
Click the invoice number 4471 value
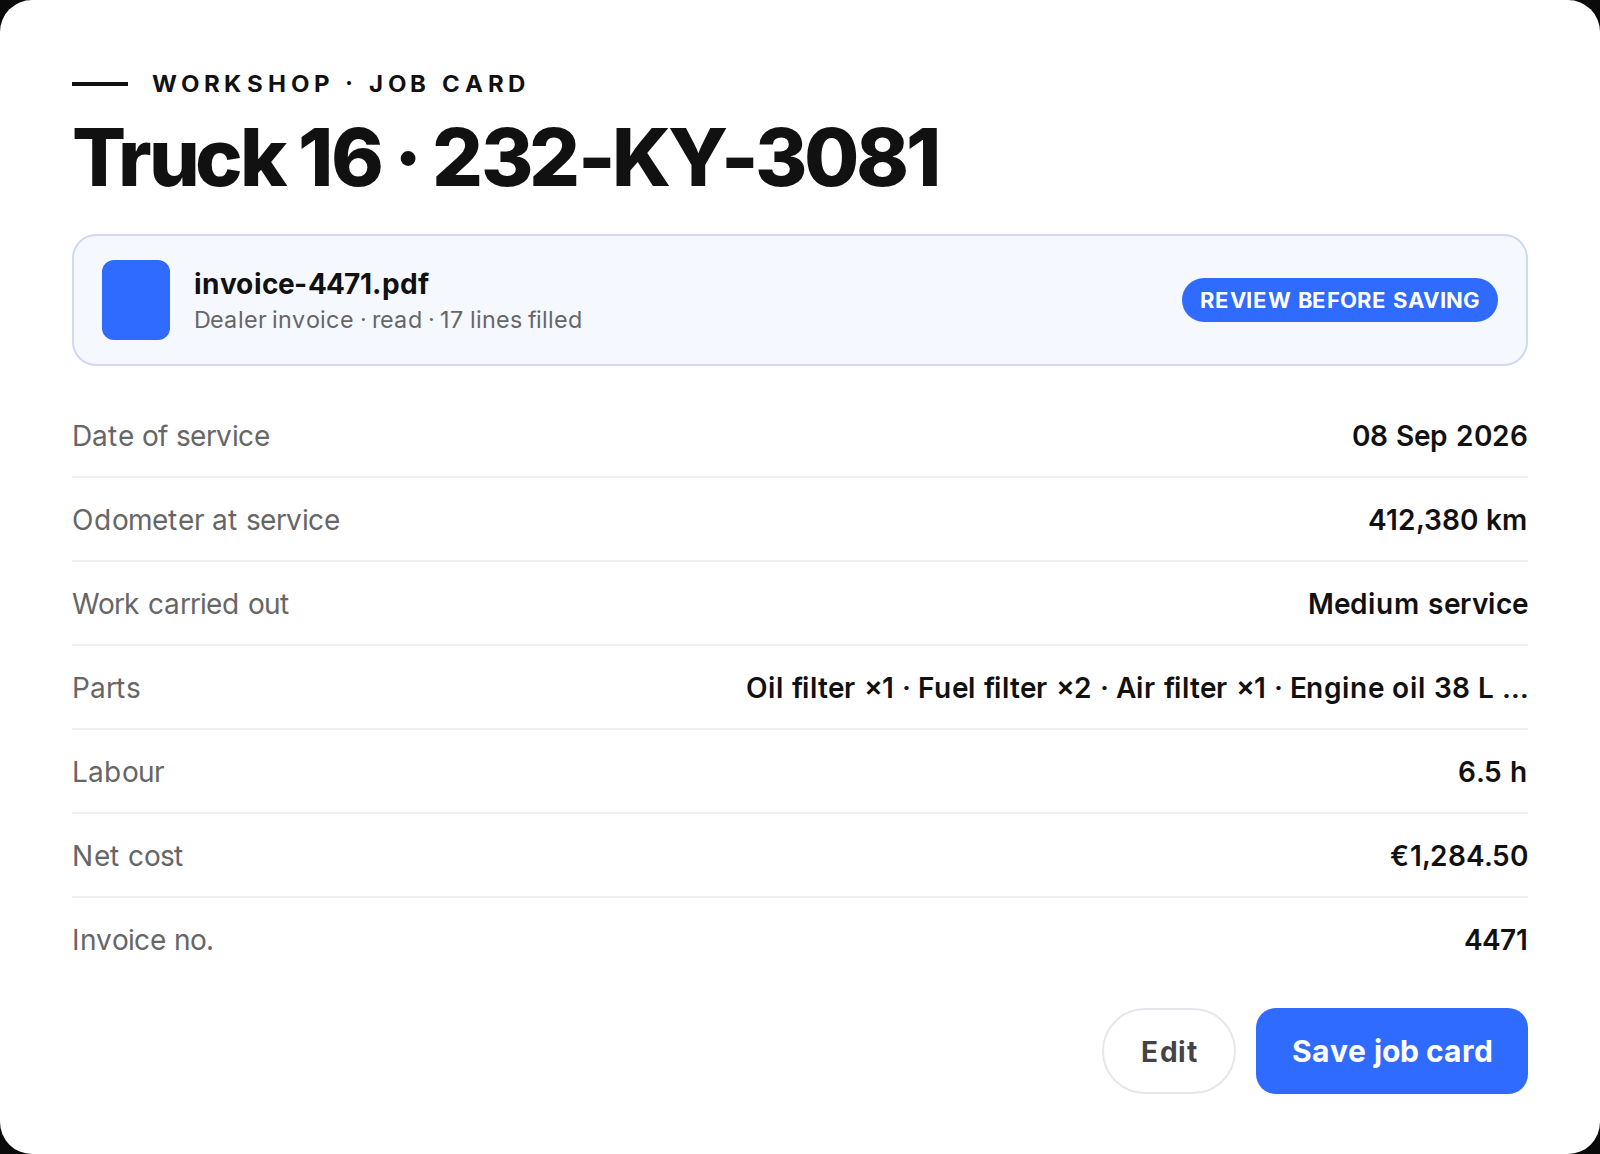pyautogui.click(x=1496, y=940)
